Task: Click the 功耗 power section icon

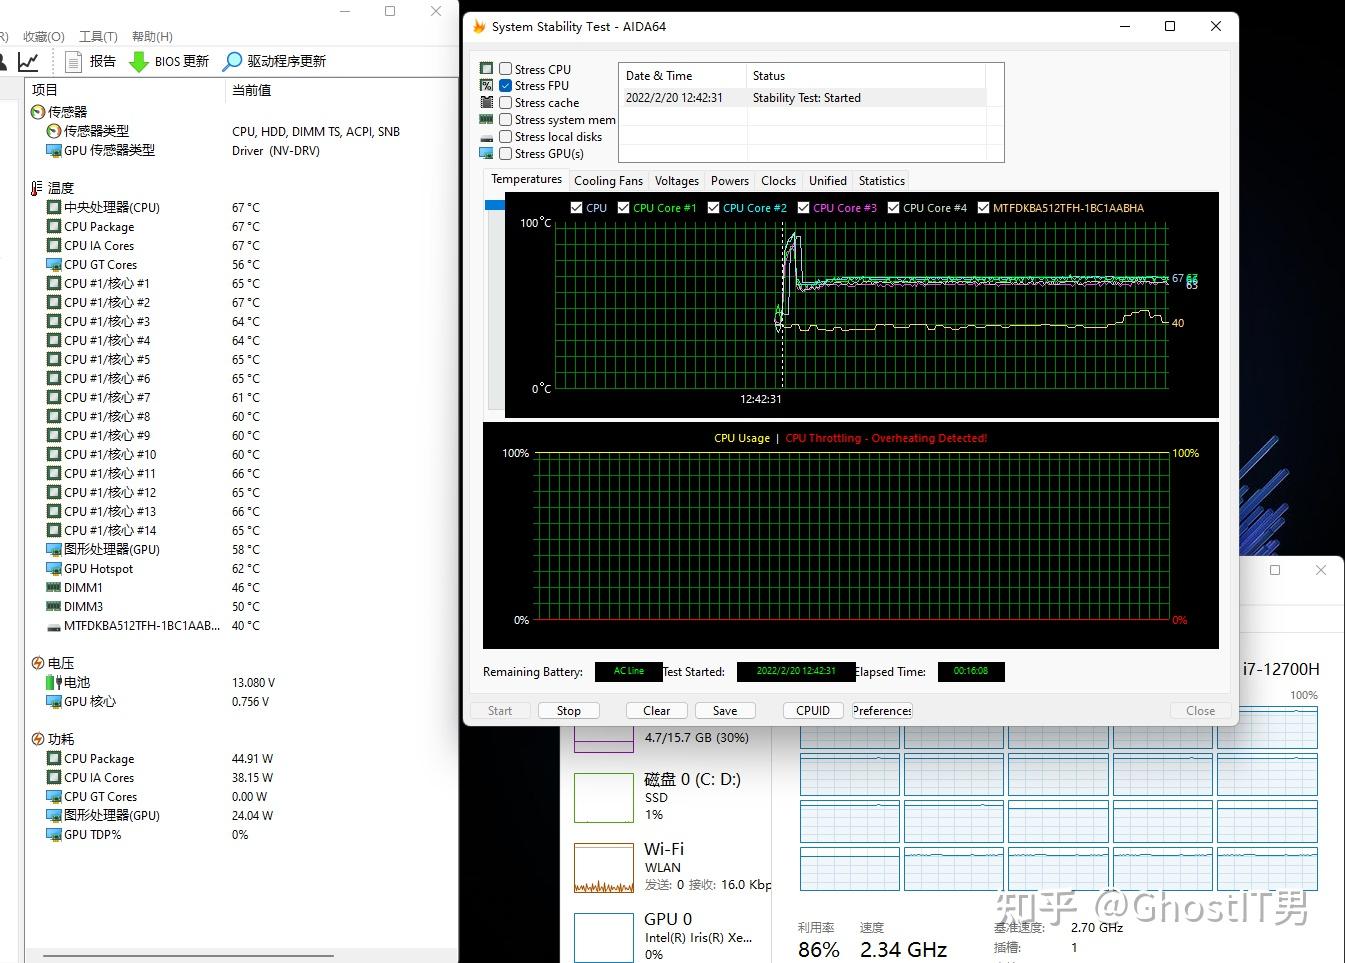Action: click(x=38, y=739)
